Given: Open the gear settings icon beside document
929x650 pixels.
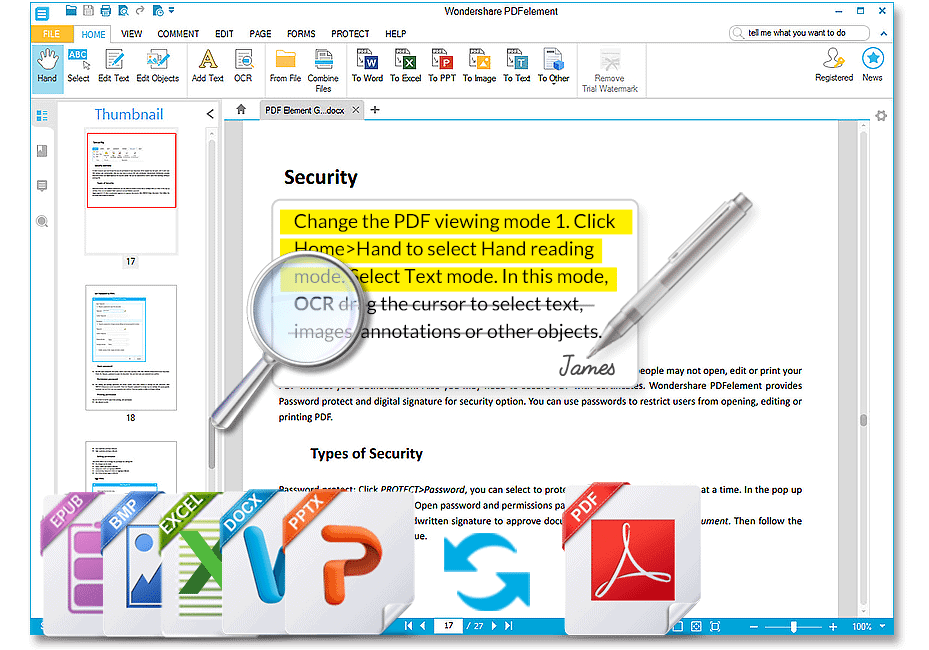Looking at the screenshot, I should pos(881,116).
